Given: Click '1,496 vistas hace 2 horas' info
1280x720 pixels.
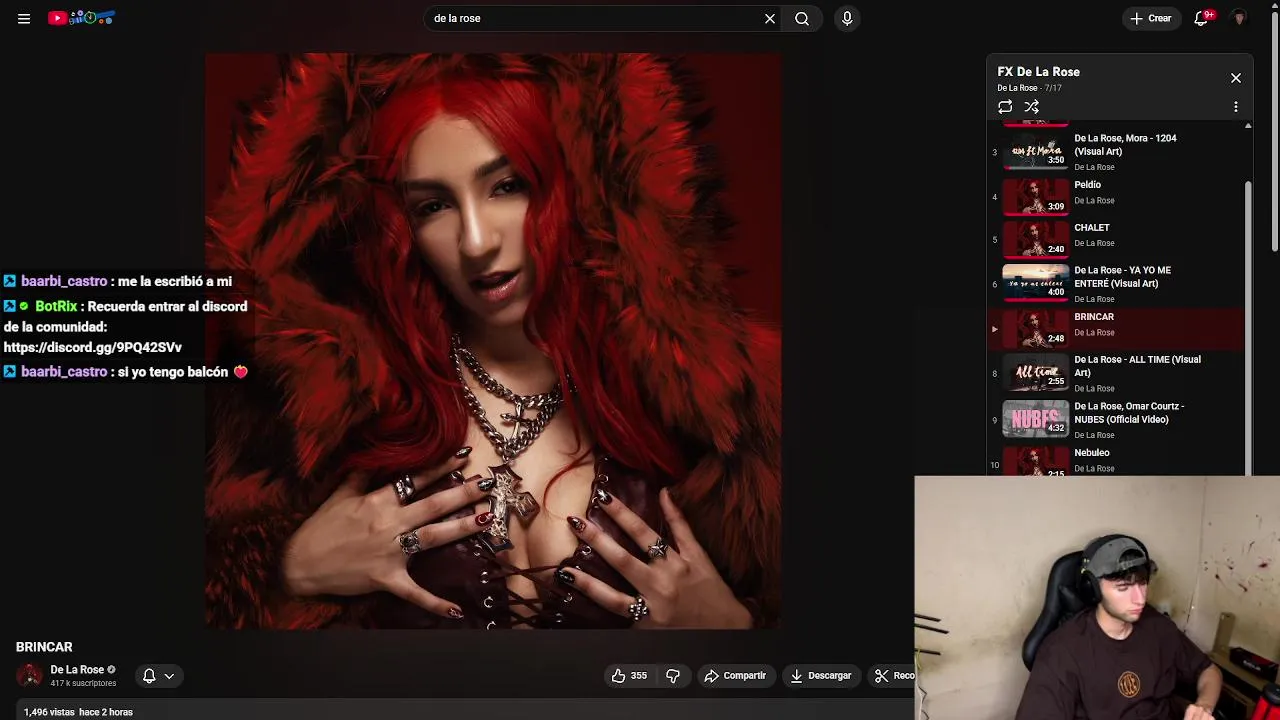Looking at the screenshot, I should coord(78,712).
